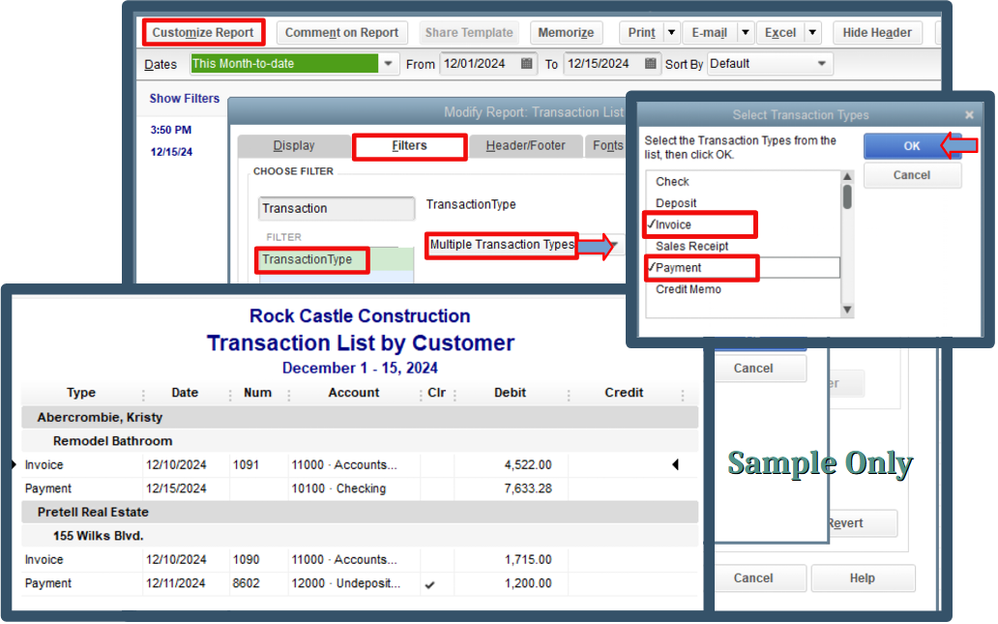998x624 pixels.
Task: Click the Debit column header
Action: pyautogui.click(x=510, y=393)
